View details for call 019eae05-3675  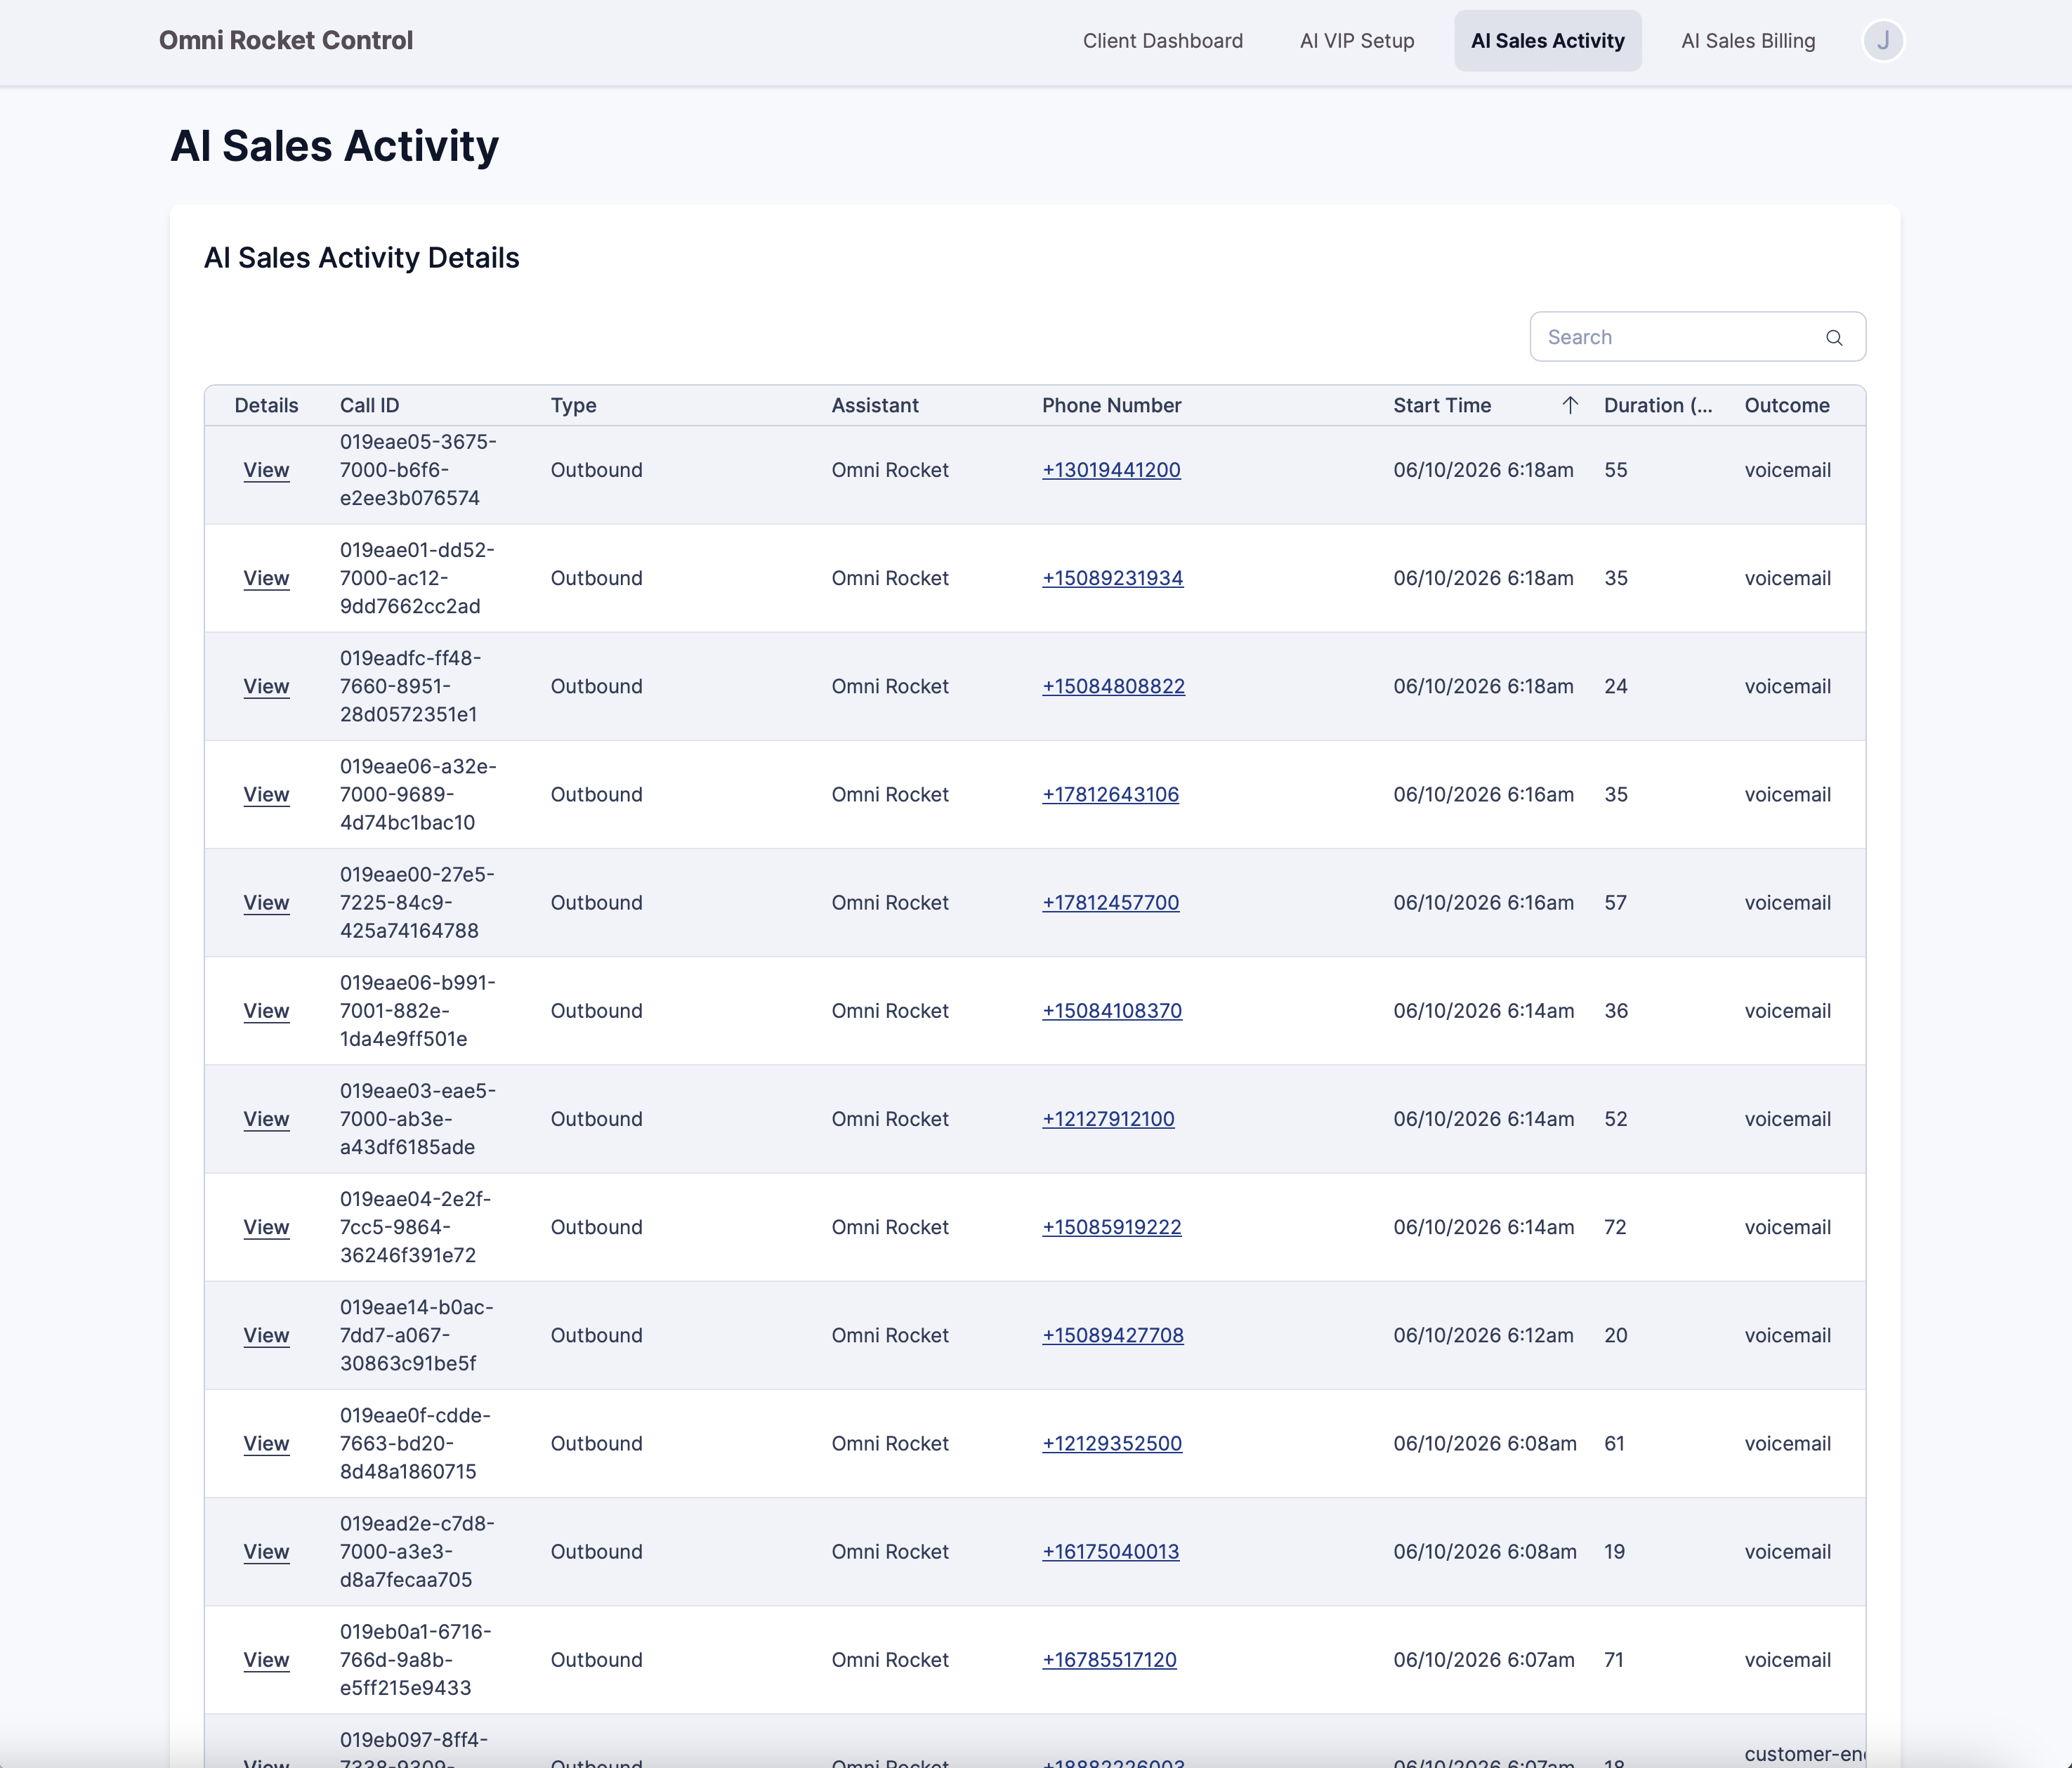pos(266,470)
